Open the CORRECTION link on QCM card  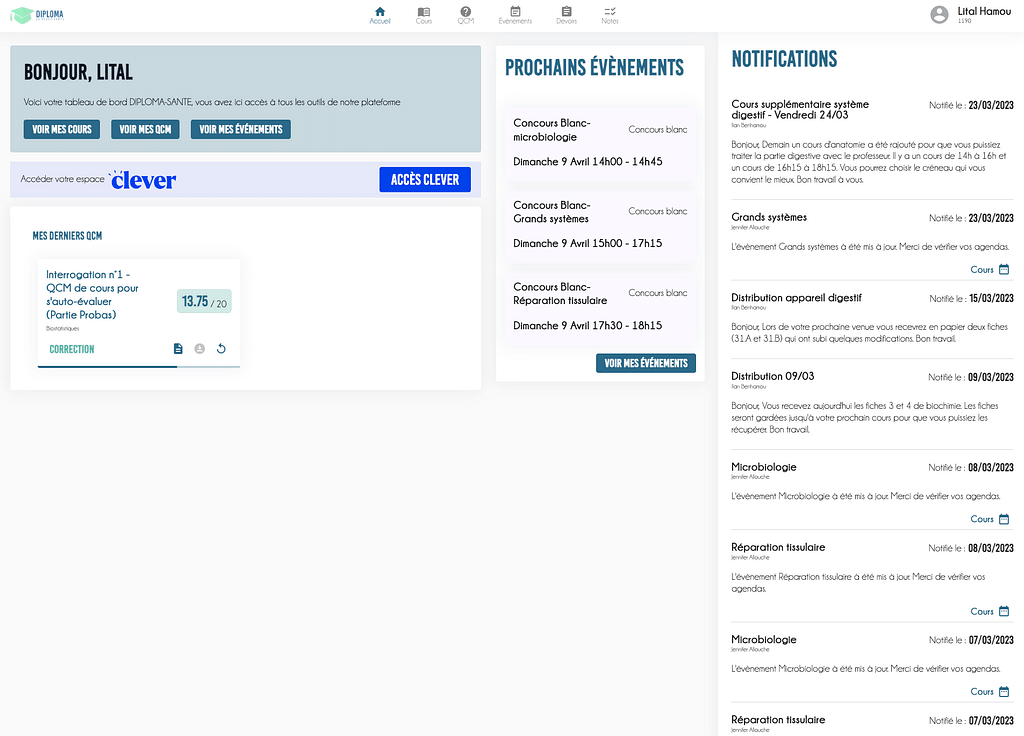click(72, 349)
